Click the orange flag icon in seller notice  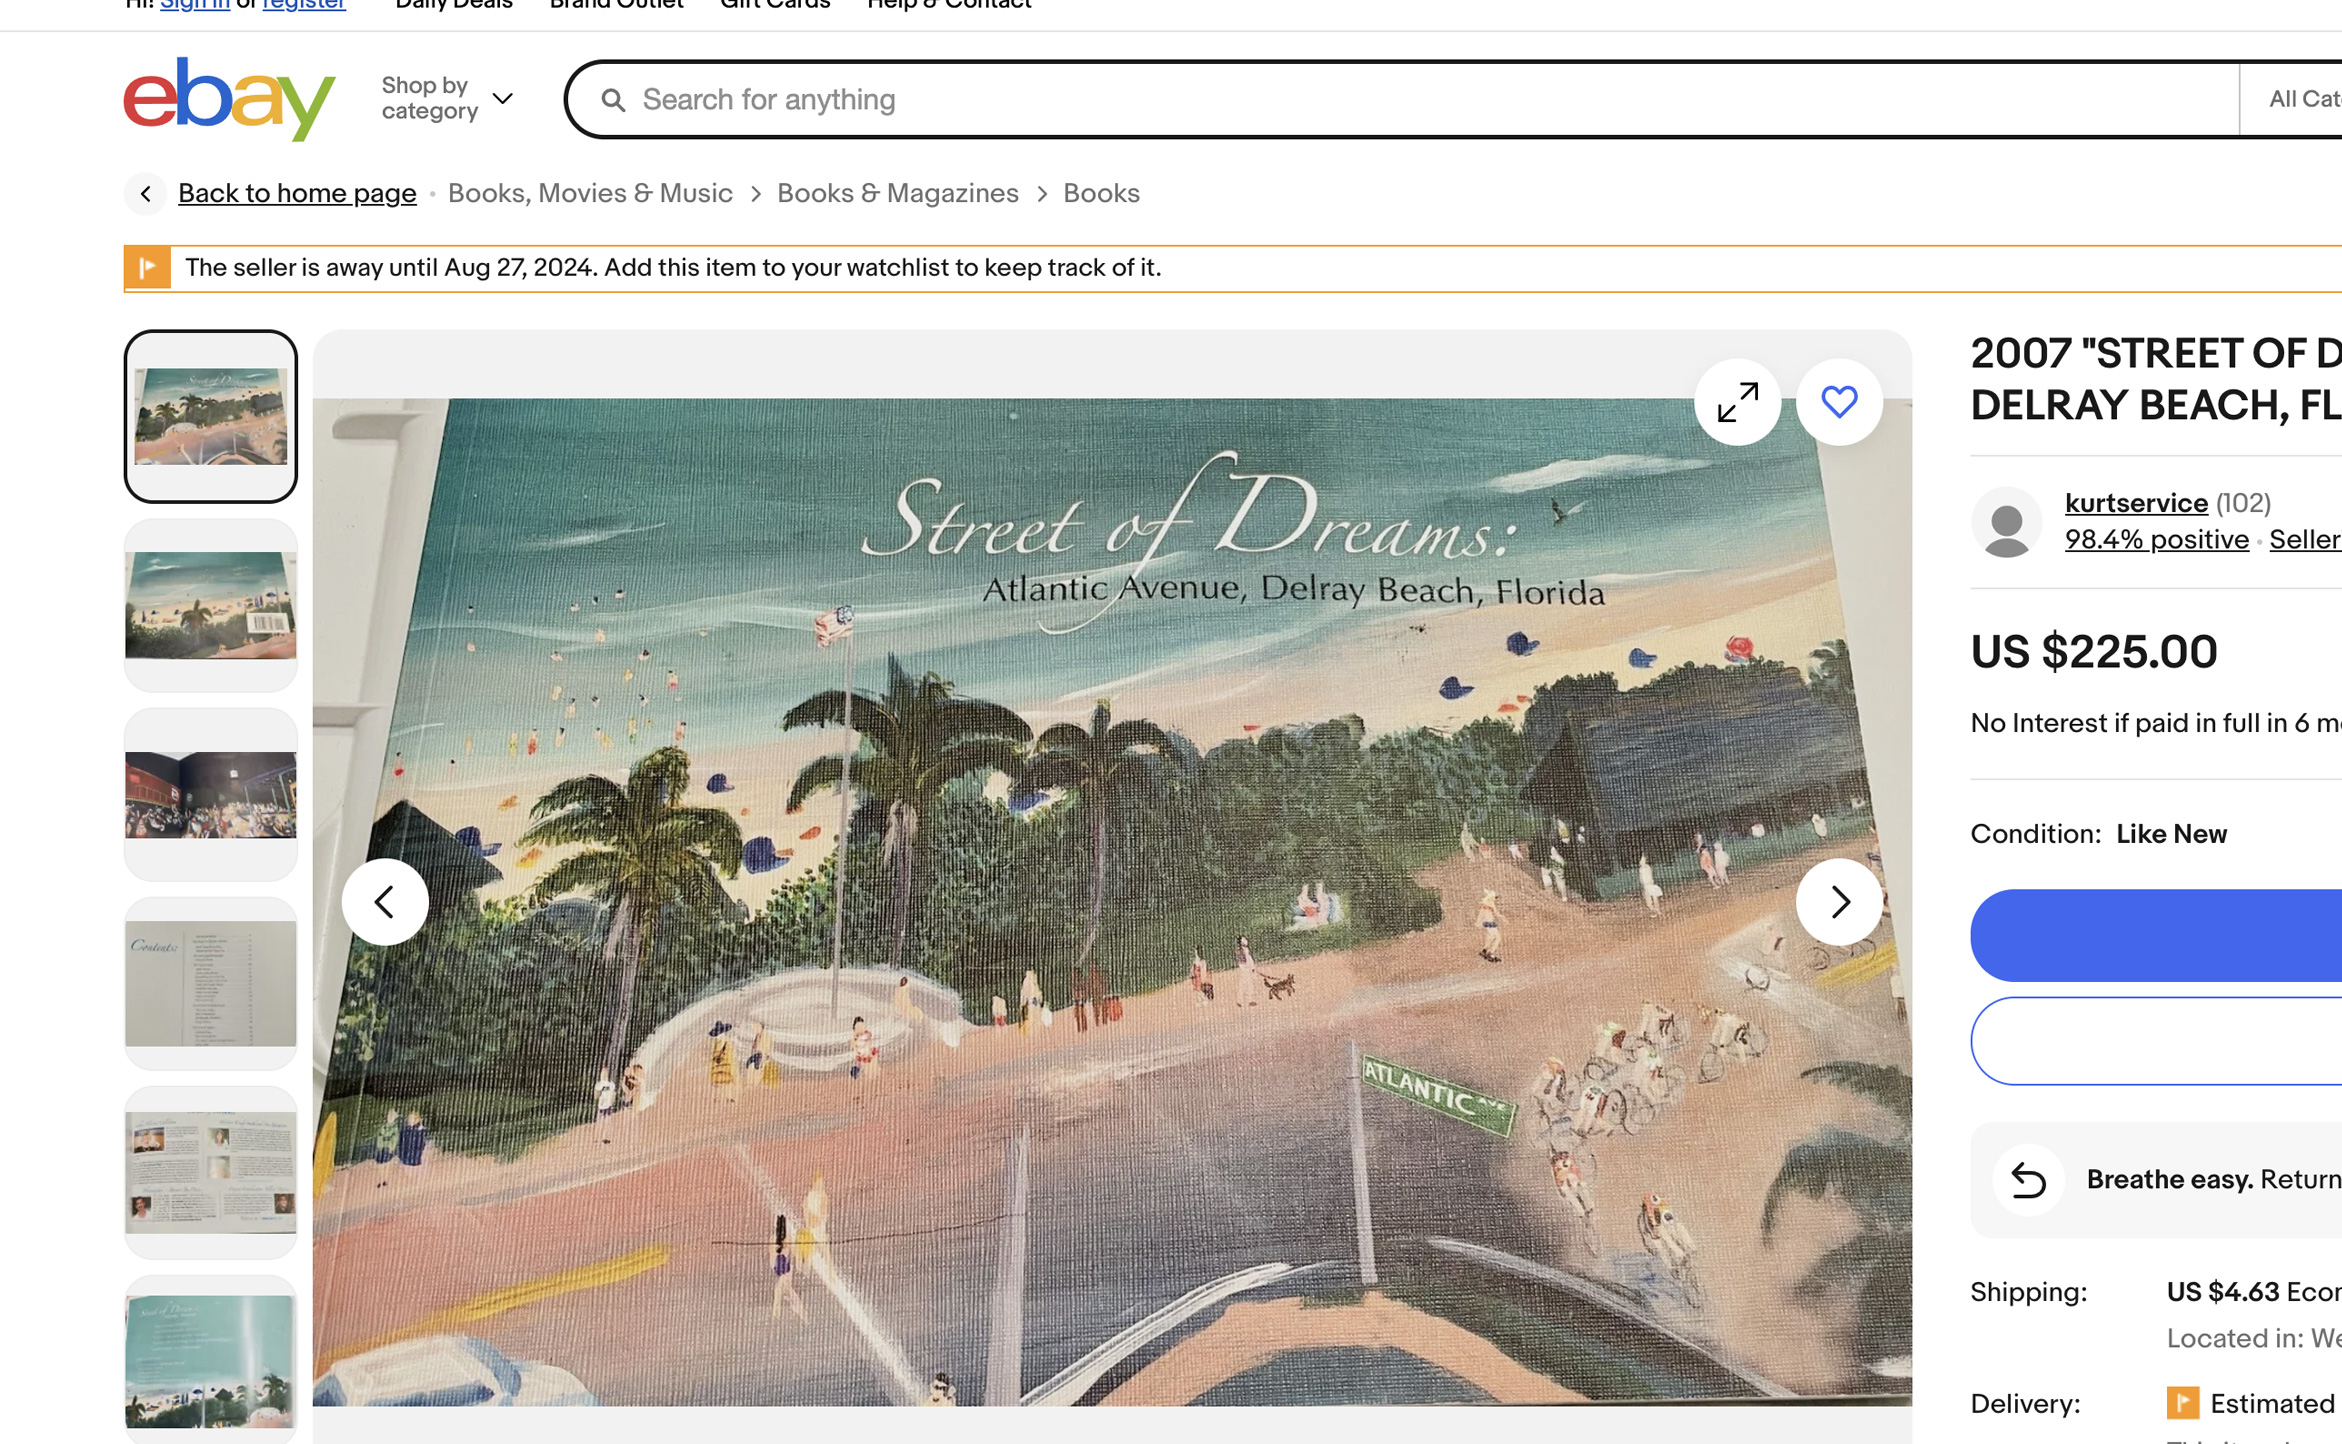click(x=147, y=268)
